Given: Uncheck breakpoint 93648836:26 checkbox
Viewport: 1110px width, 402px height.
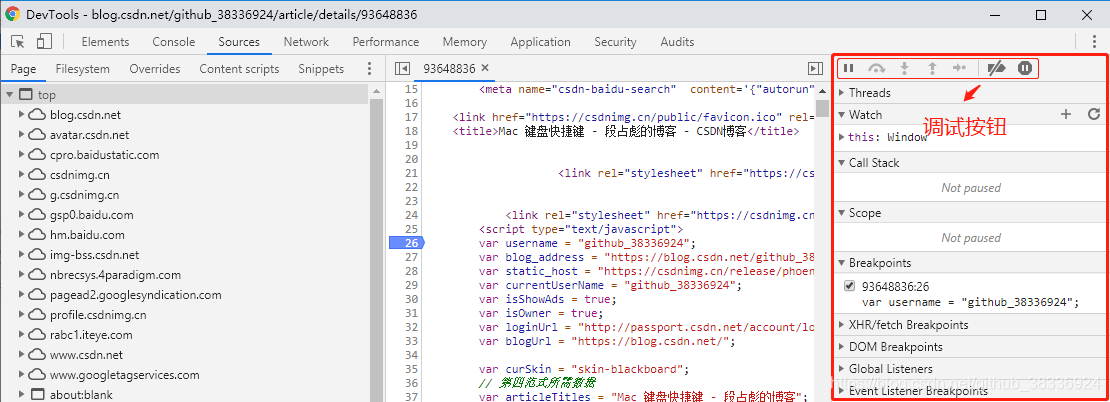Looking at the screenshot, I should (849, 286).
